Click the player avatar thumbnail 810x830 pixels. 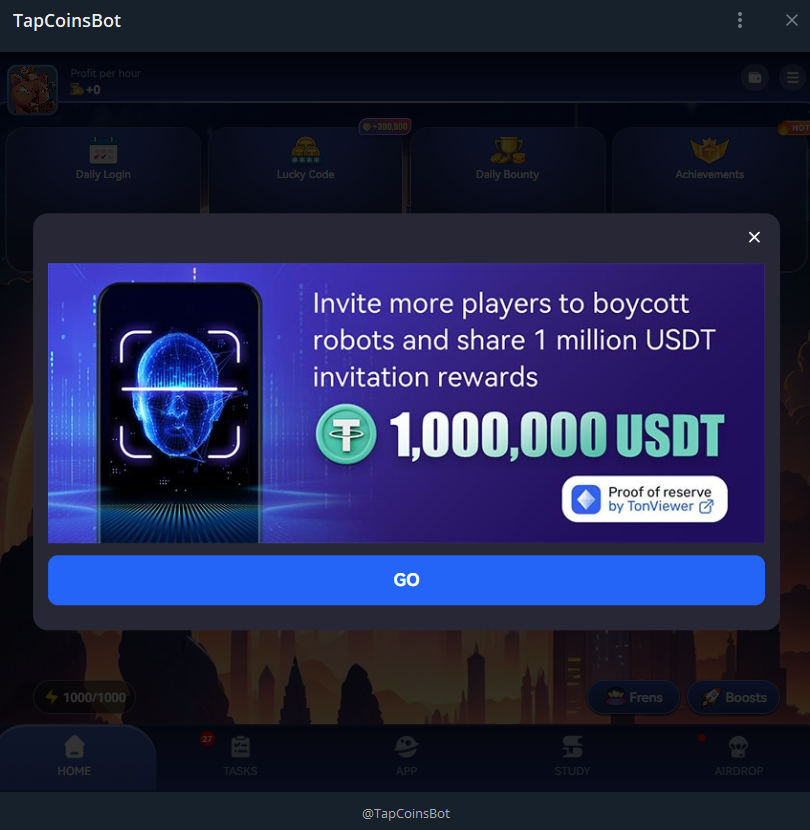click(32, 89)
